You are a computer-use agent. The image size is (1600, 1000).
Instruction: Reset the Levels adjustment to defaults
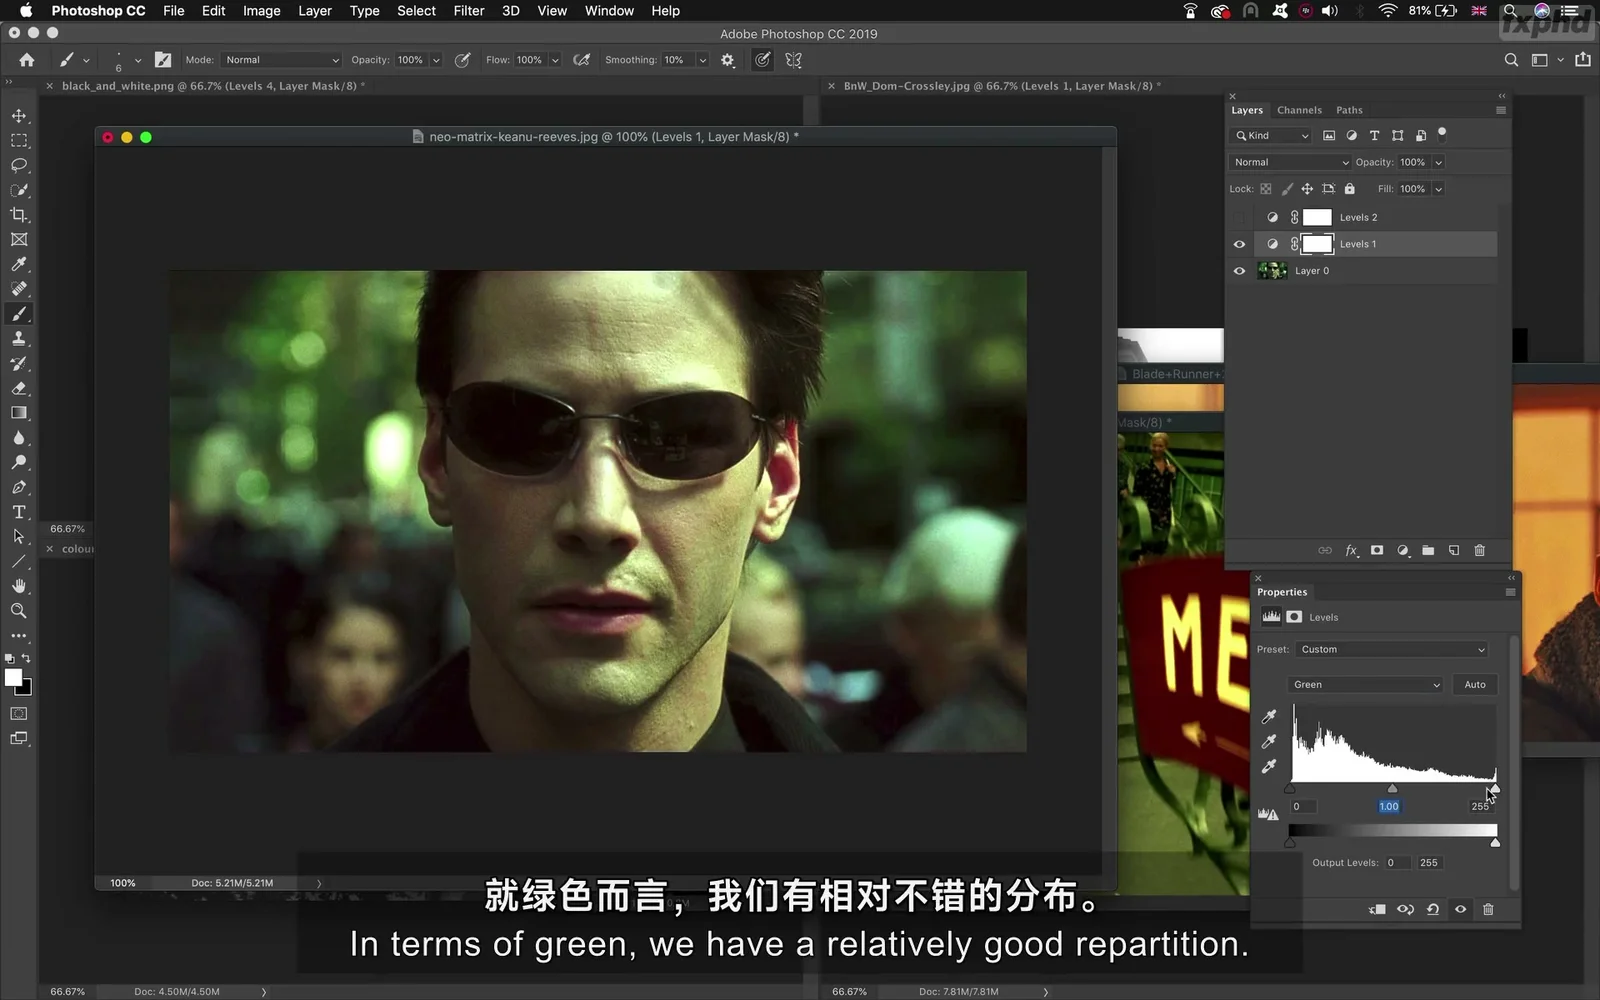coord(1433,910)
